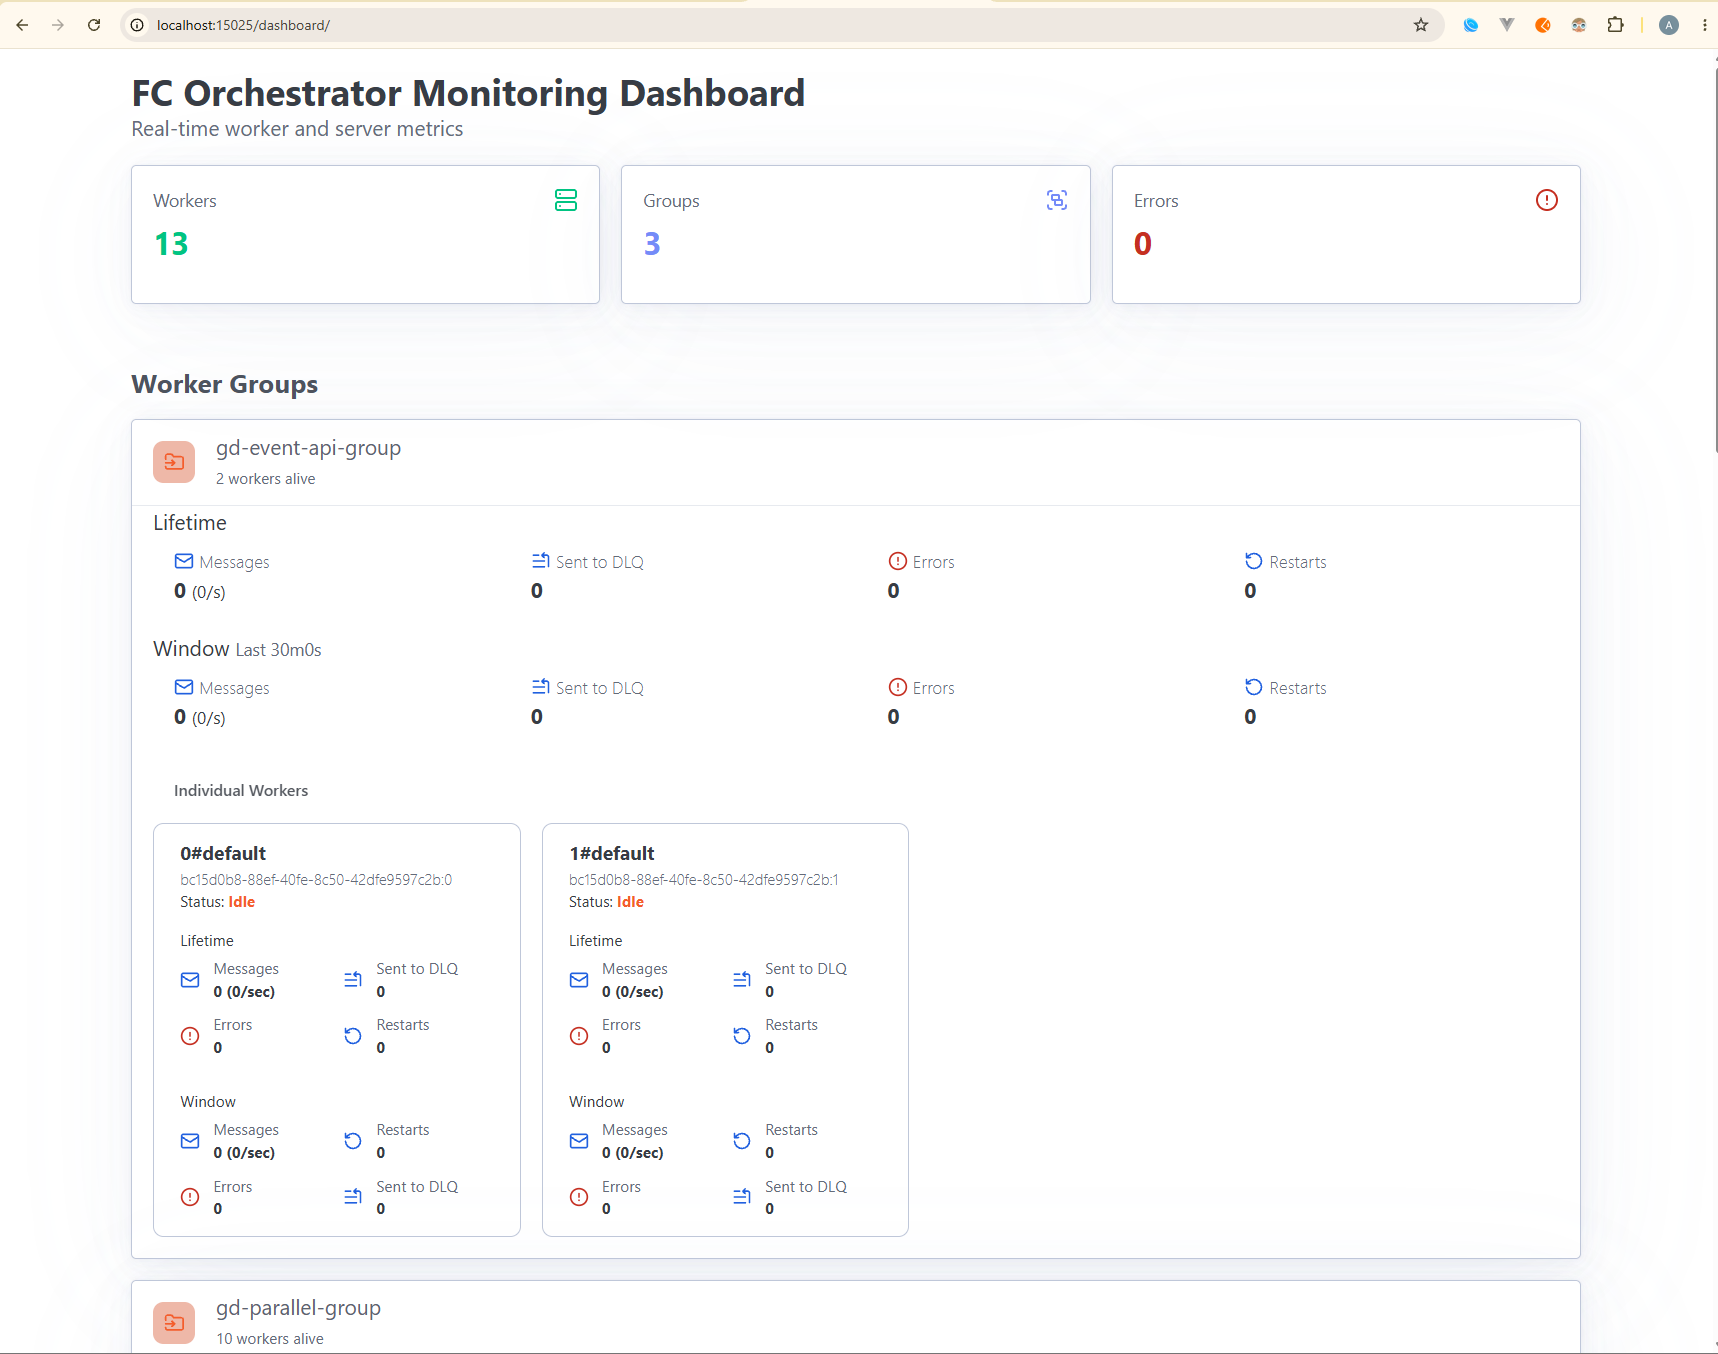This screenshot has height=1354, width=1718.
Task: Click the 1#default worker name
Action: [x=611, y=853]
